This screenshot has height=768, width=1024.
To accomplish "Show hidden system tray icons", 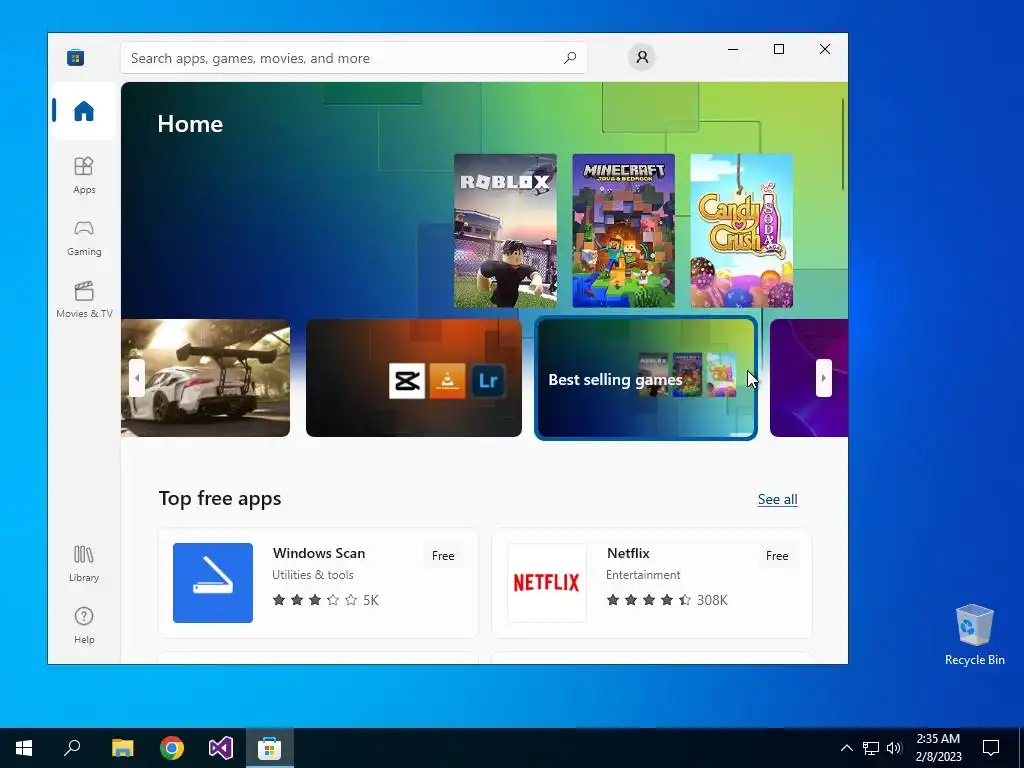I will pos(846,748).
